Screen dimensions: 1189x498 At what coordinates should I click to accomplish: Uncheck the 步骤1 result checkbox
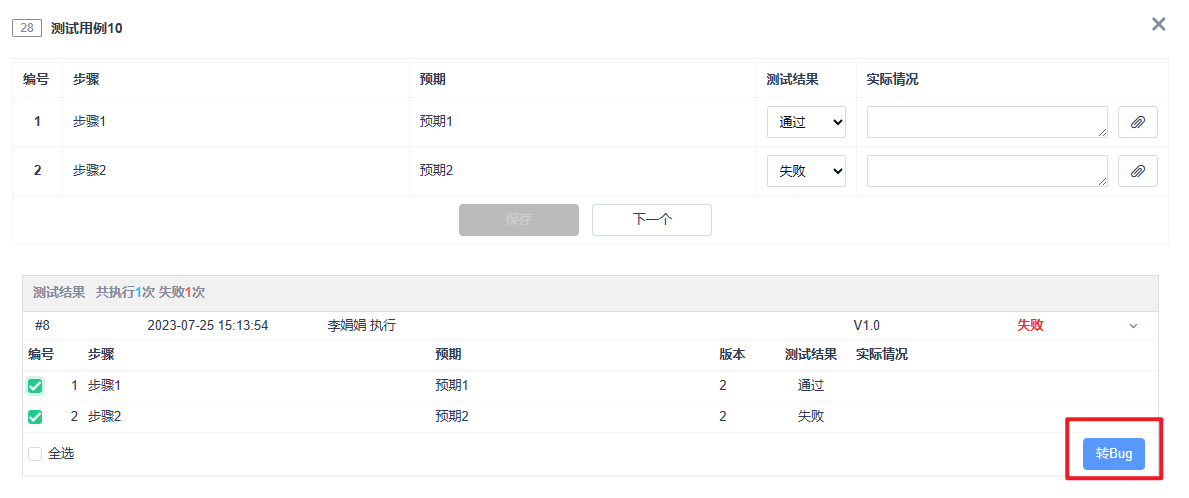[35, 386]
